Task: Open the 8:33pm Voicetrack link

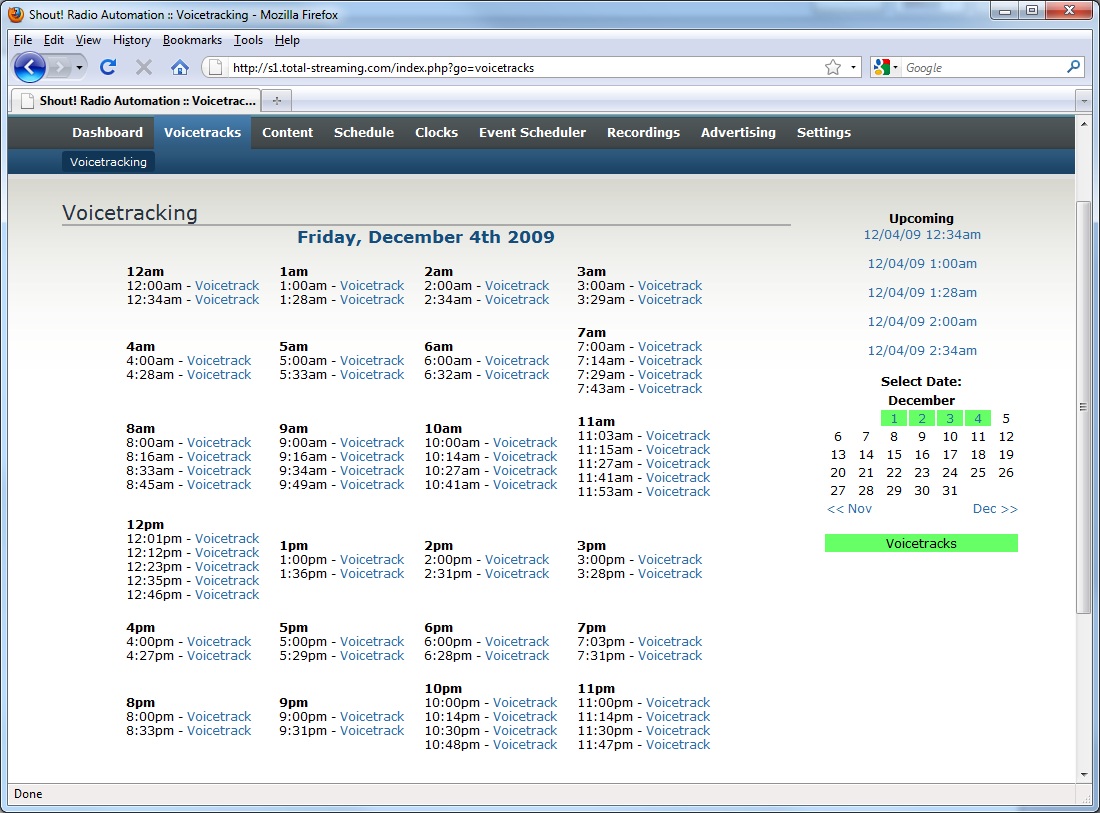Action: 219,731
